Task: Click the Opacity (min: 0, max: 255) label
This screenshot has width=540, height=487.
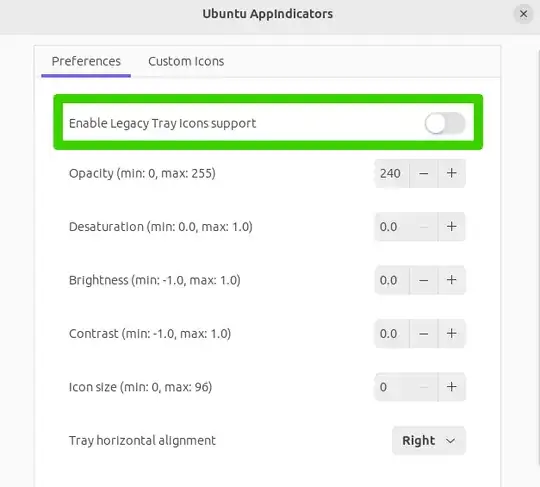Action: pos(142,173)
